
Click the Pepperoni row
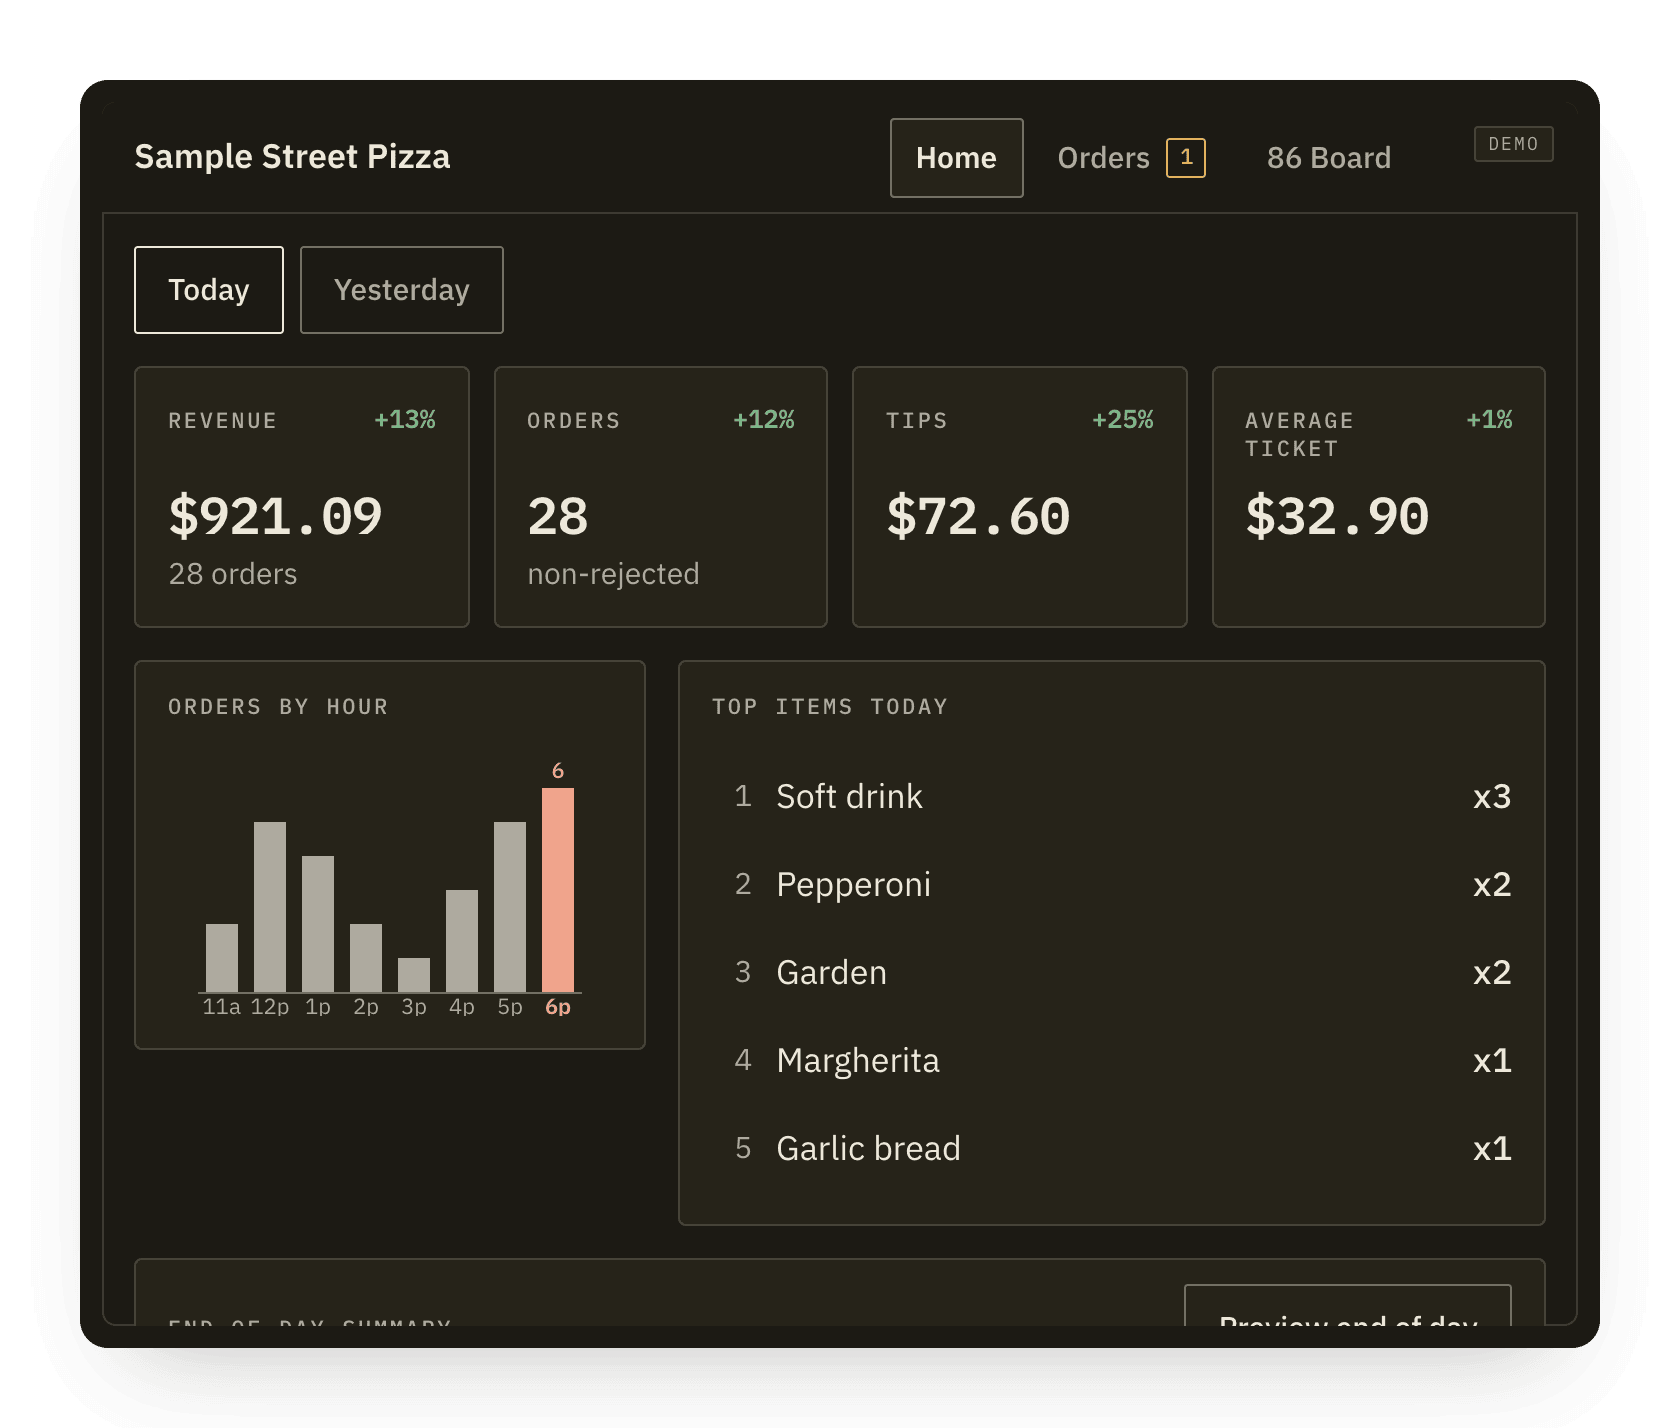[x=1112, y=885]
